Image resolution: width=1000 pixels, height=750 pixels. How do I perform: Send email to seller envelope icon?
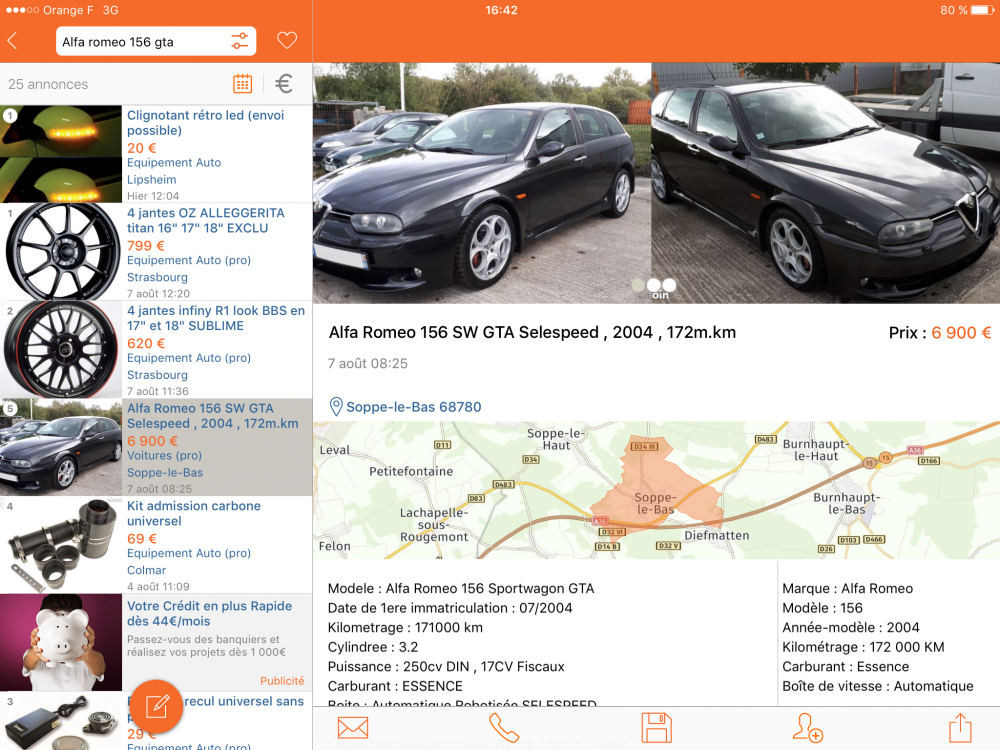tap(353, 728)
